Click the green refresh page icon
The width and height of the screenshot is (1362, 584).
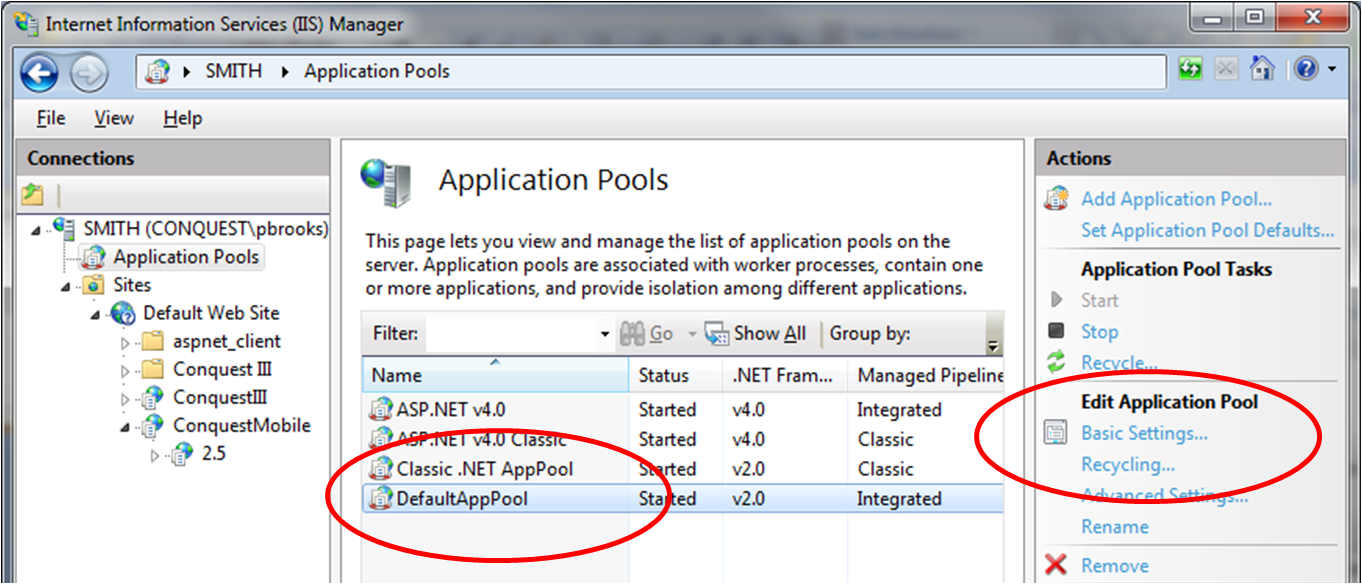[x=1190, y=70]
